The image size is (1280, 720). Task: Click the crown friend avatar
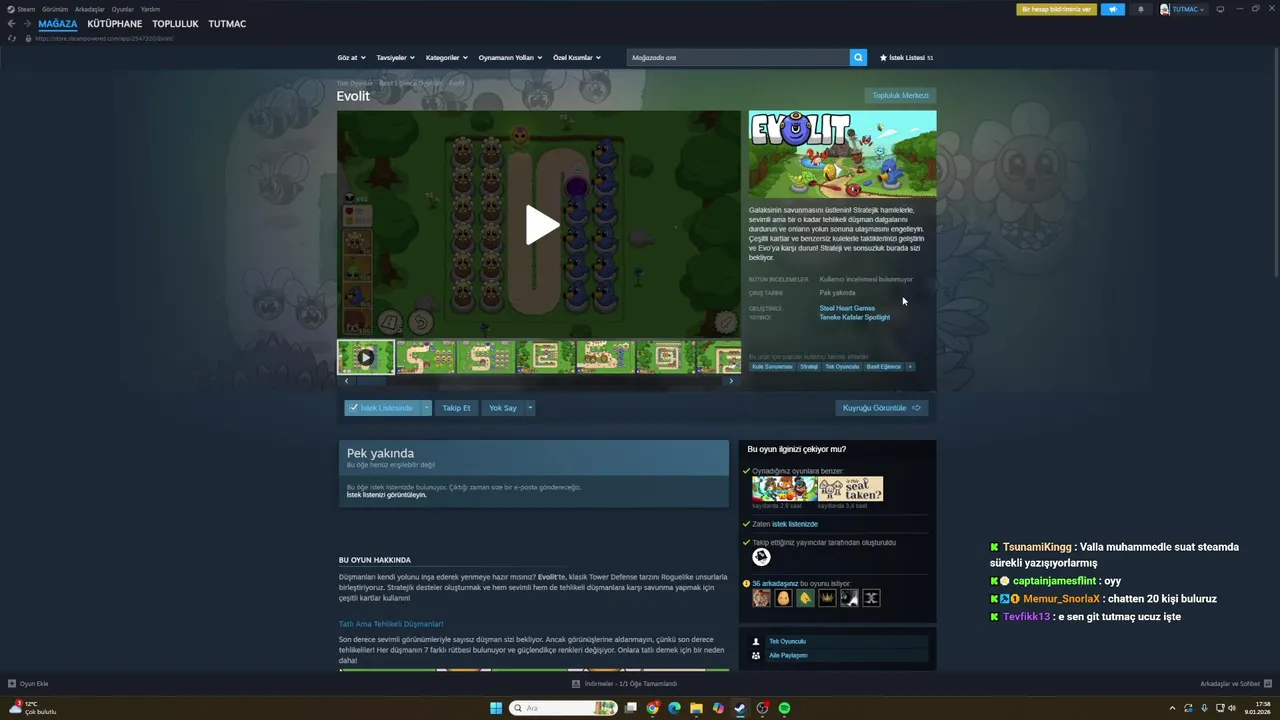pyautogui.click(x=827, y=598)
